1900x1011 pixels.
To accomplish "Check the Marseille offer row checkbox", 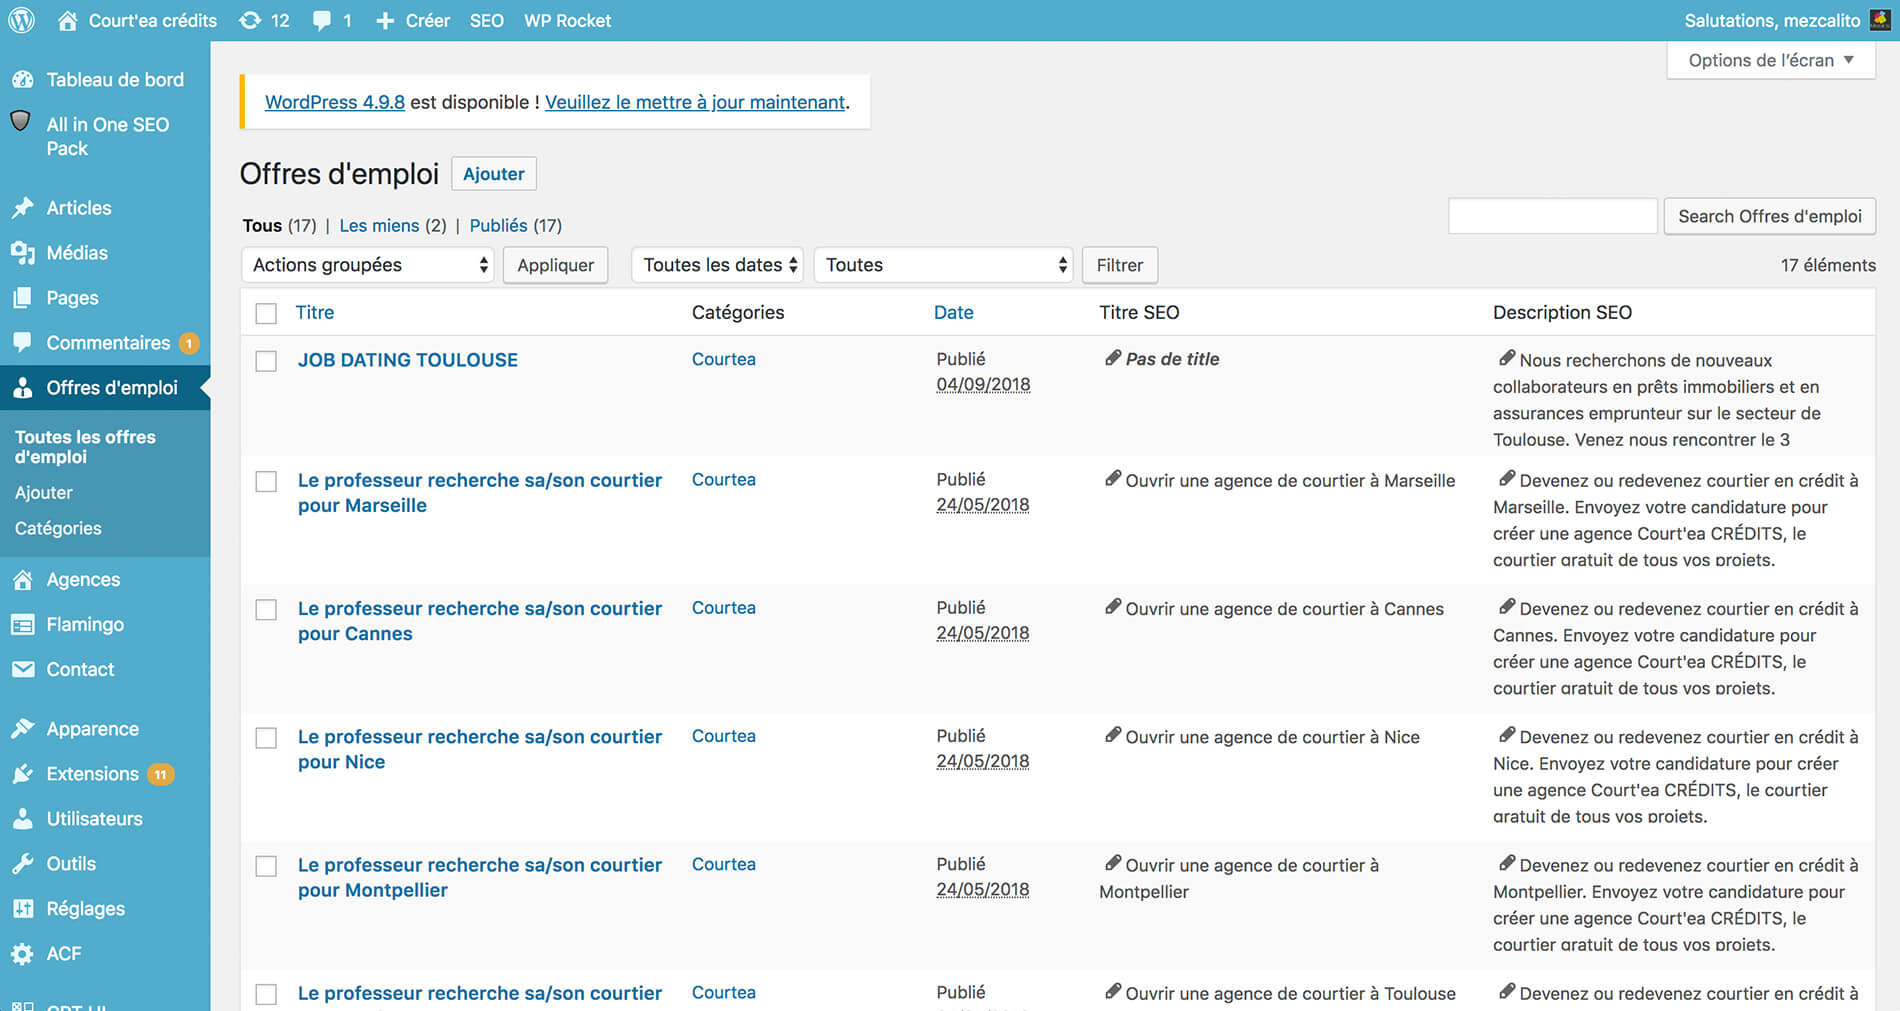I will point(266,481).
